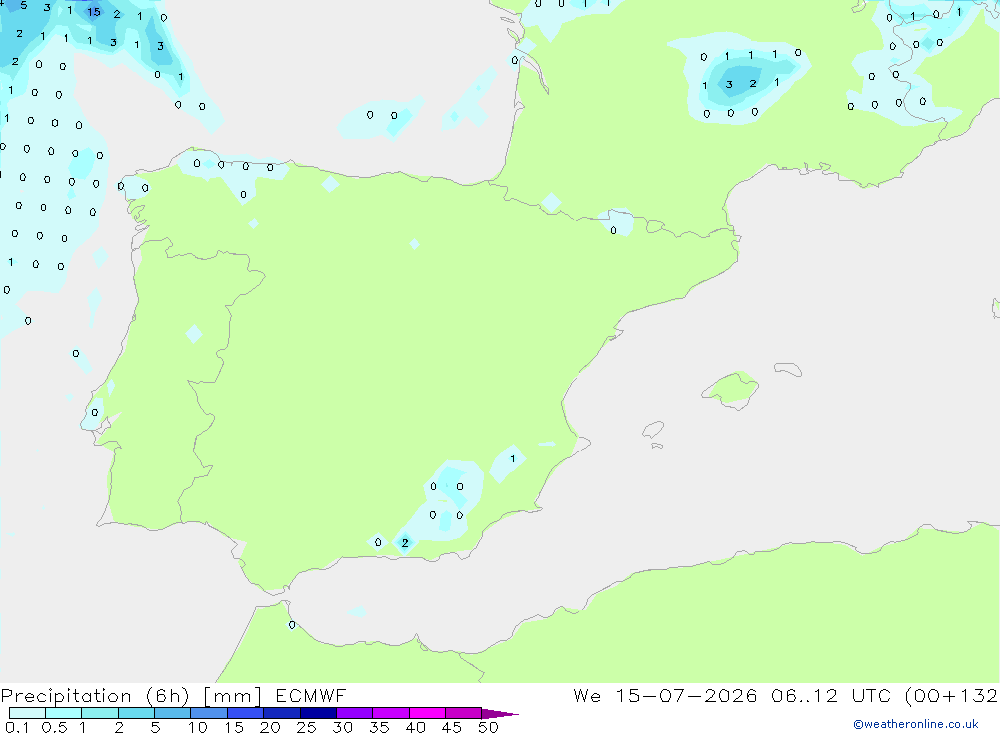Click the '3' value in southern France cell

729,84
